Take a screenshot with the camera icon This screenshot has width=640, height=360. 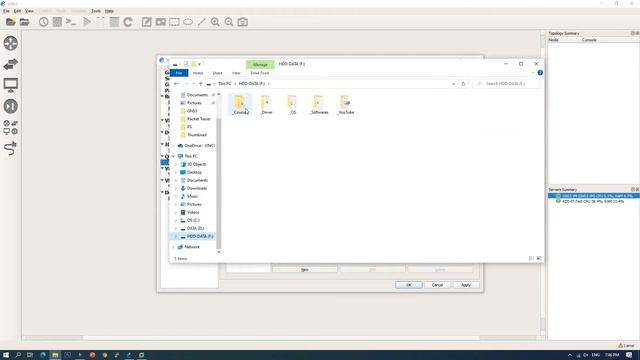(x=243, y=22)
